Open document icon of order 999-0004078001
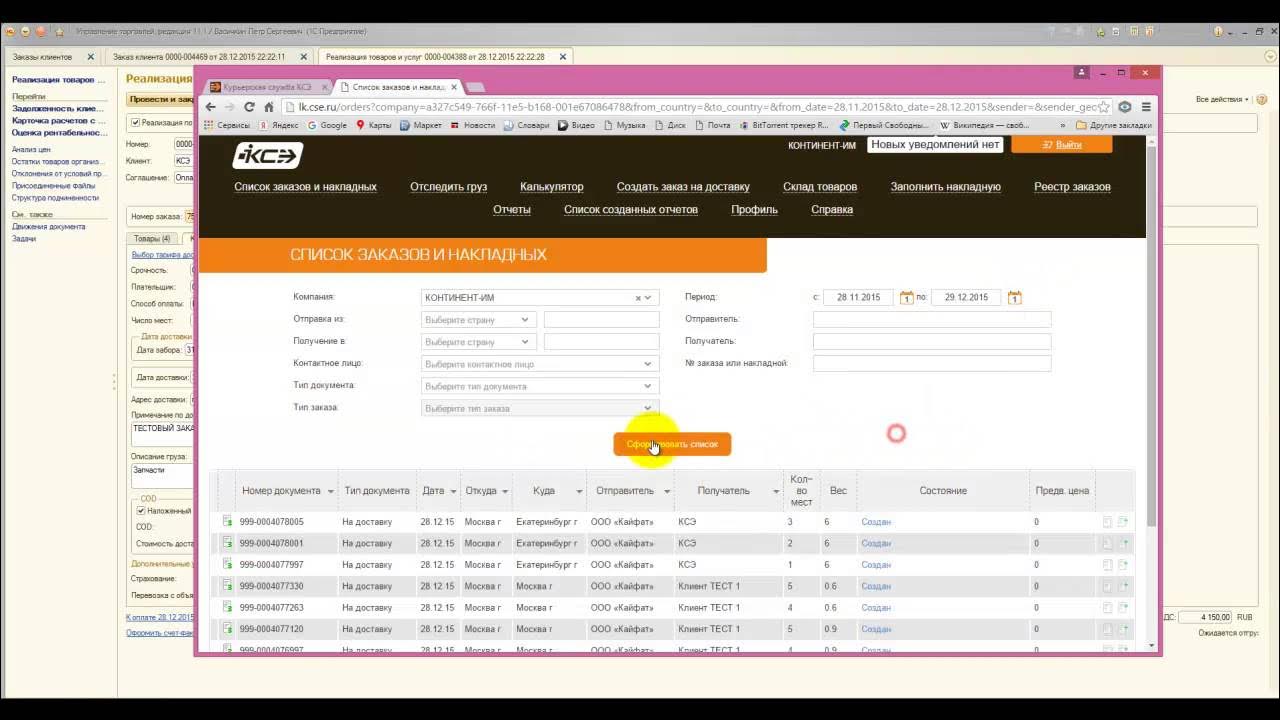Screen dimensions: 1280x720 click(227, 543)
